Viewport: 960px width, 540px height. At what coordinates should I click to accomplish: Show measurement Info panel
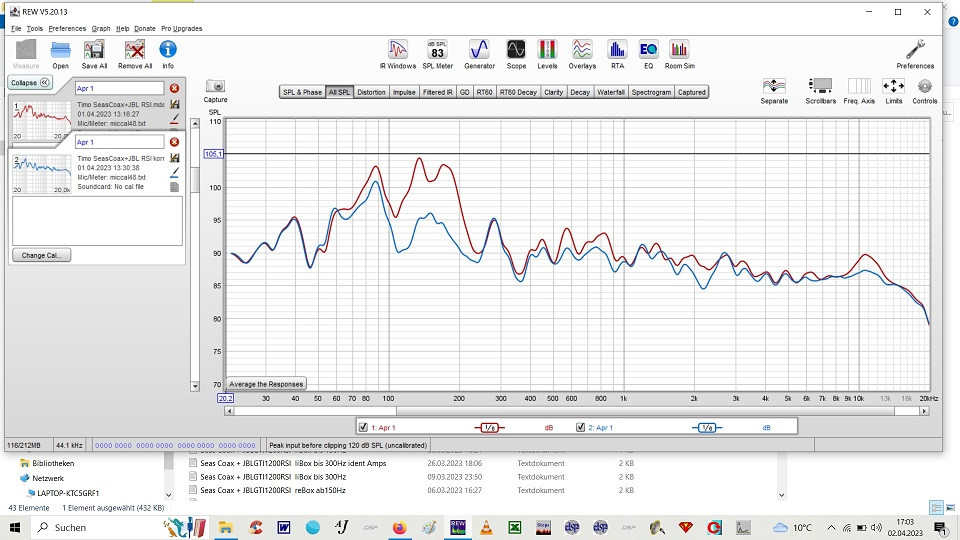coord(168,54)
